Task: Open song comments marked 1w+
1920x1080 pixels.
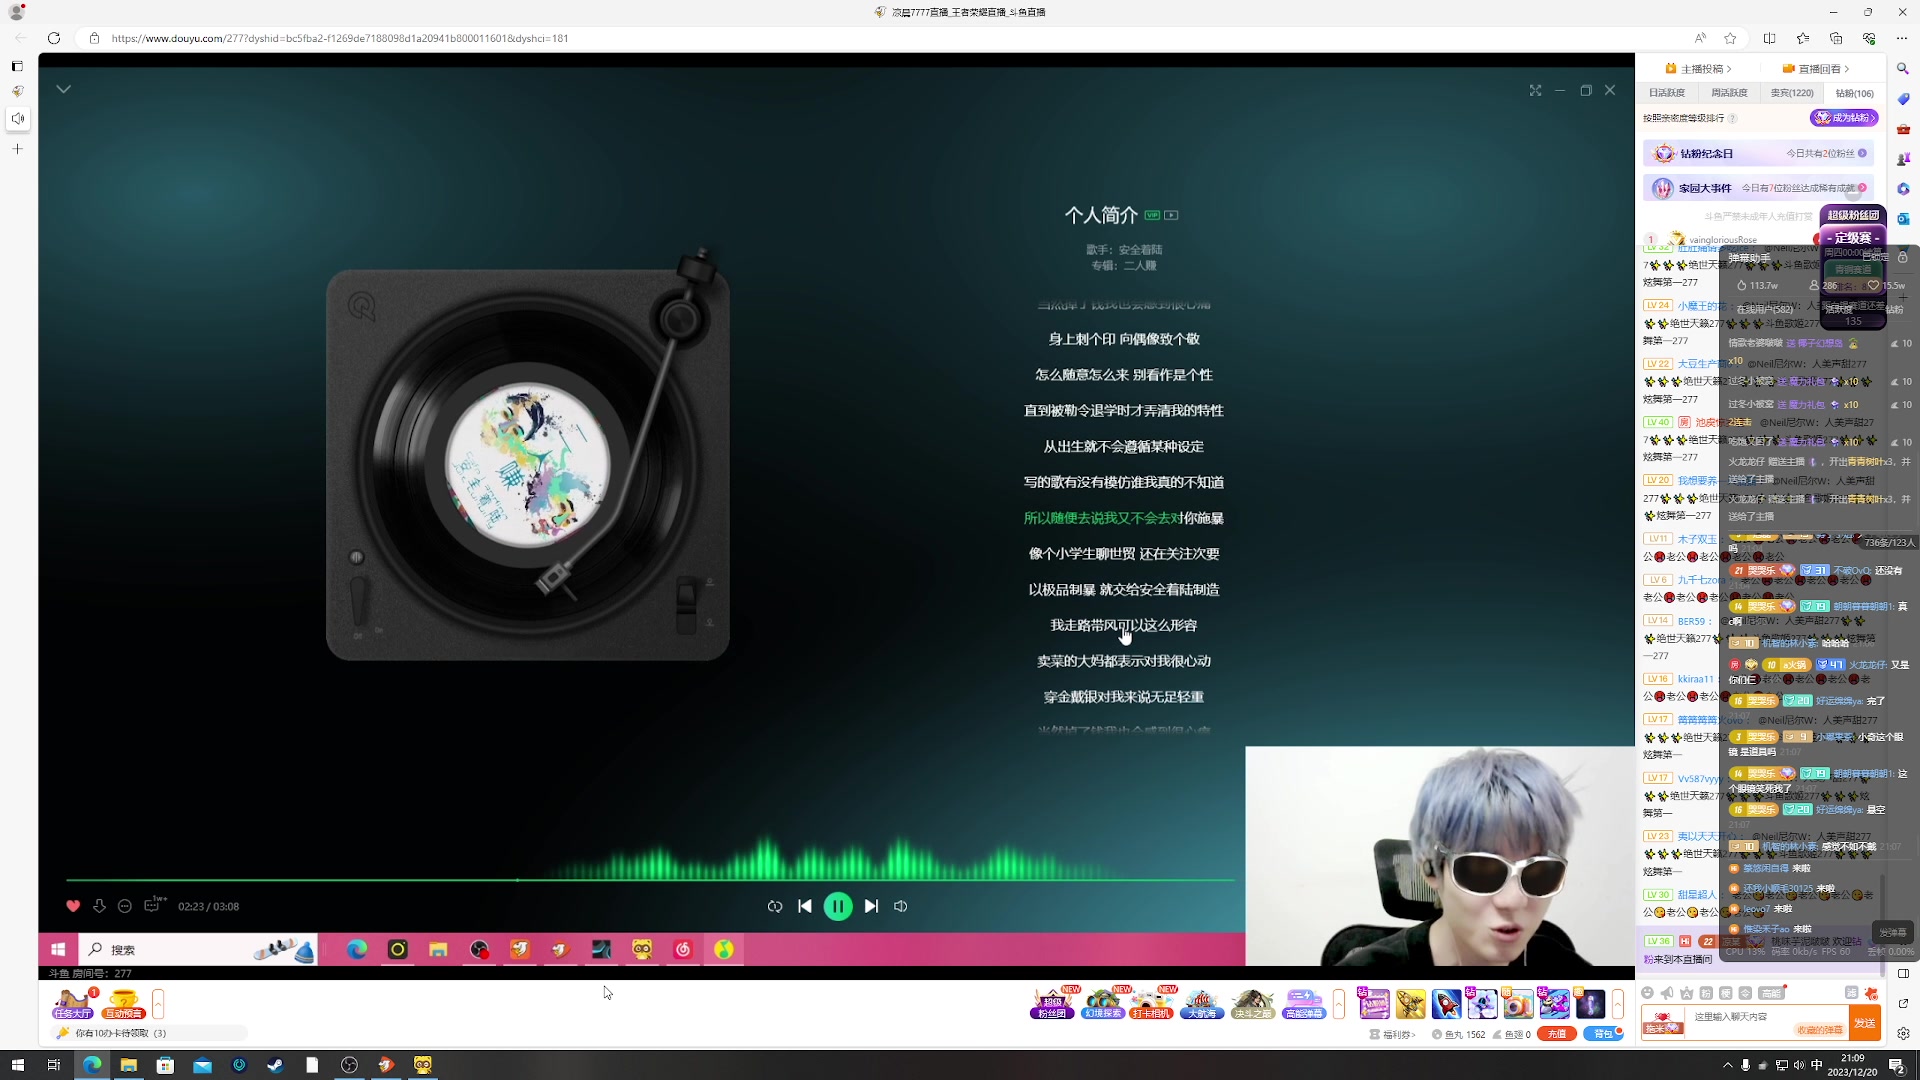Action: pos(154,904)
